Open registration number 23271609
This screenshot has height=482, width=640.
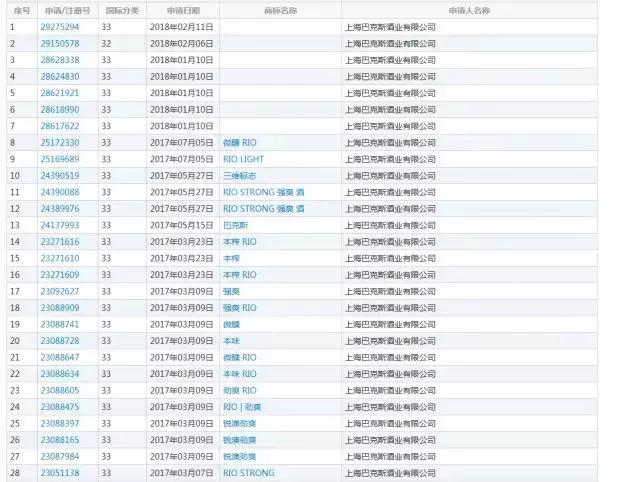pyautogui.click(x=60, y=275)
